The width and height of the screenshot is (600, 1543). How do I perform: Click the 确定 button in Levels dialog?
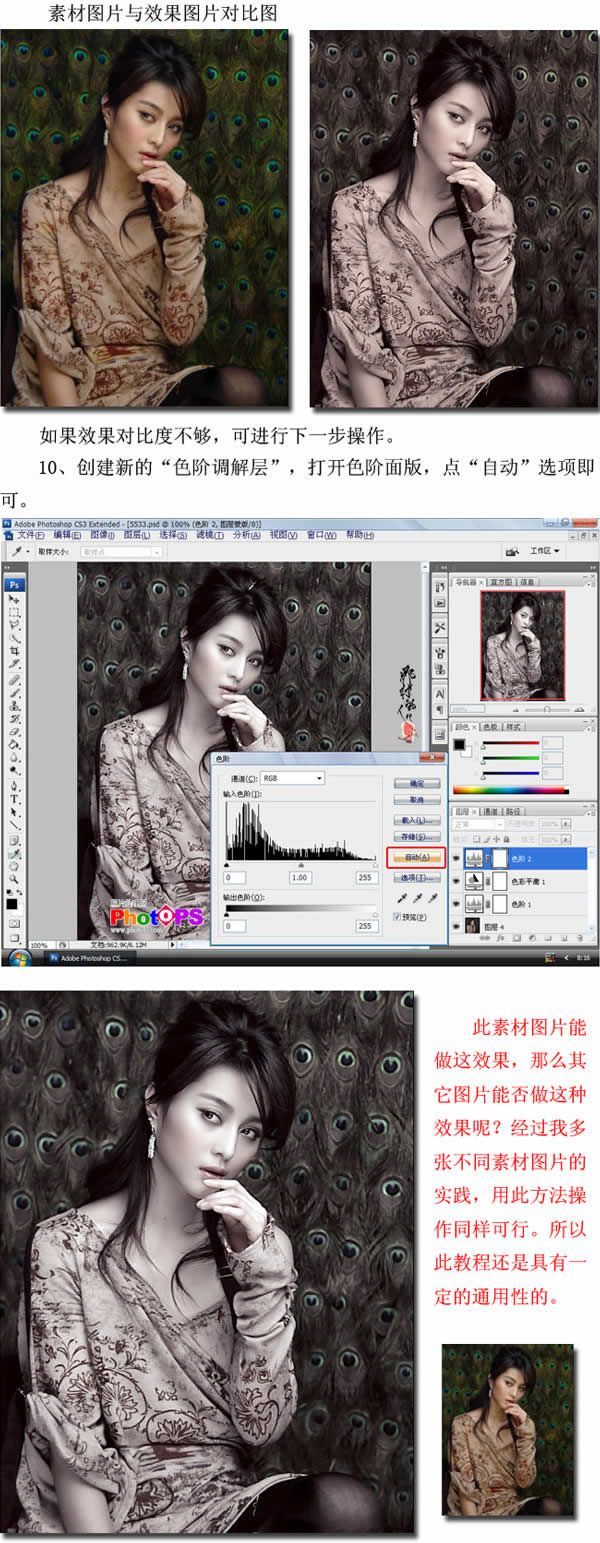417,783
